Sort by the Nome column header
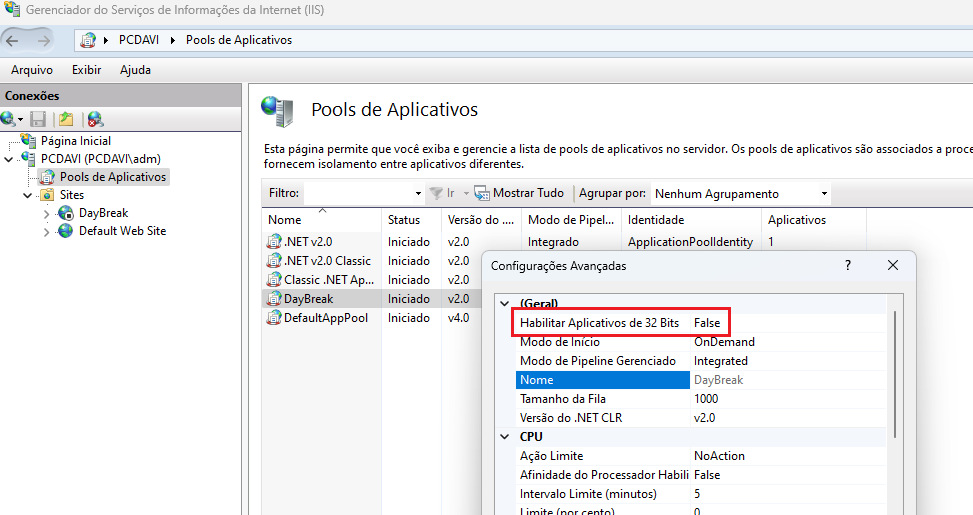The width and height of the screenshot is (973, 515). pyautogui.click(x=321, y=220)
